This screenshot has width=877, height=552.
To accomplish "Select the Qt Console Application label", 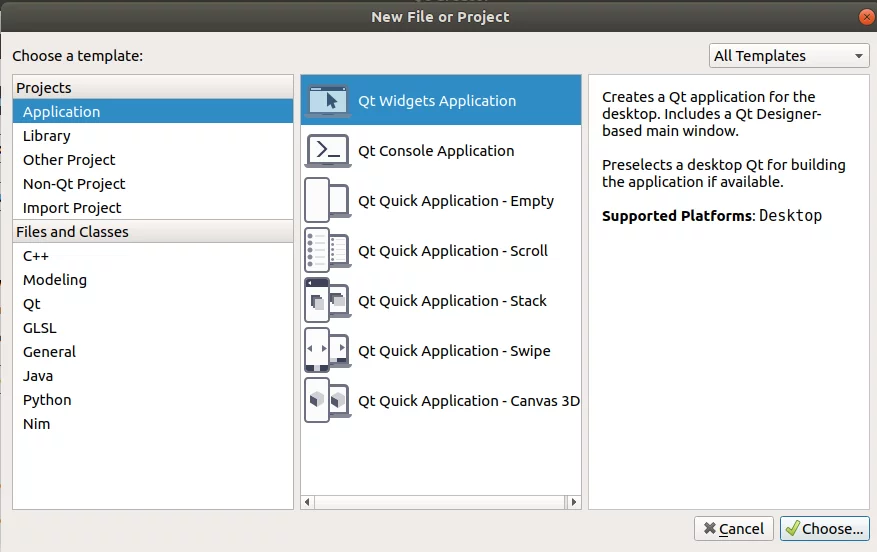I will (436, 151).
